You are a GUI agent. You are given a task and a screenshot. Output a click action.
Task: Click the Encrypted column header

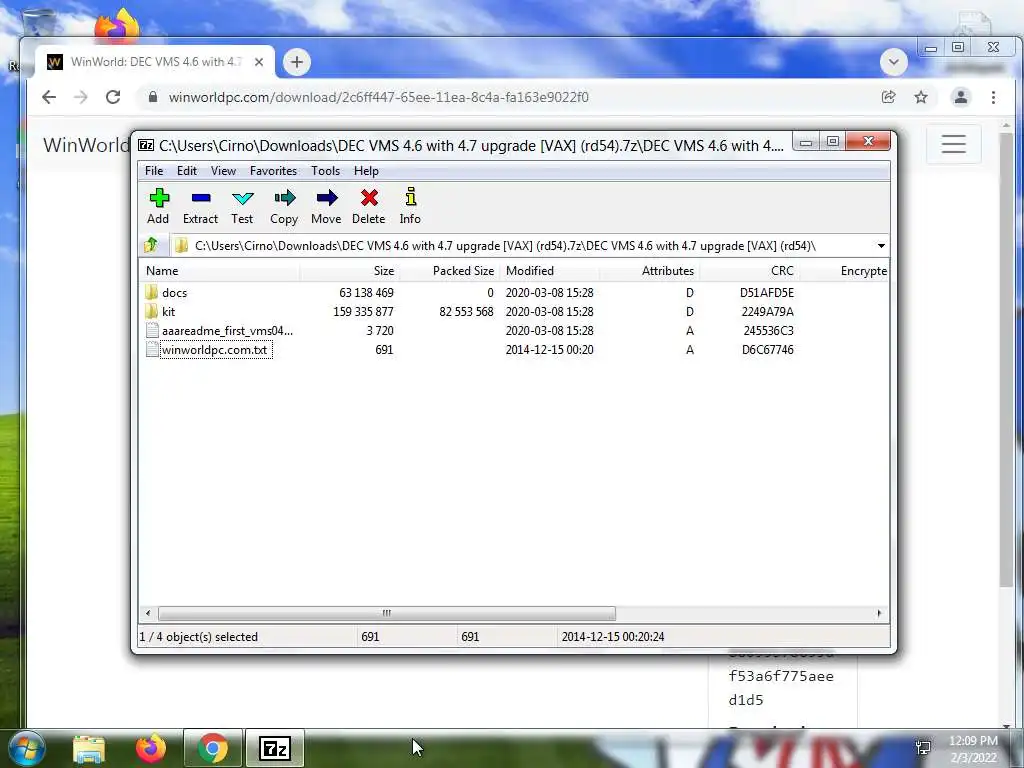click(x=844, y=270)
